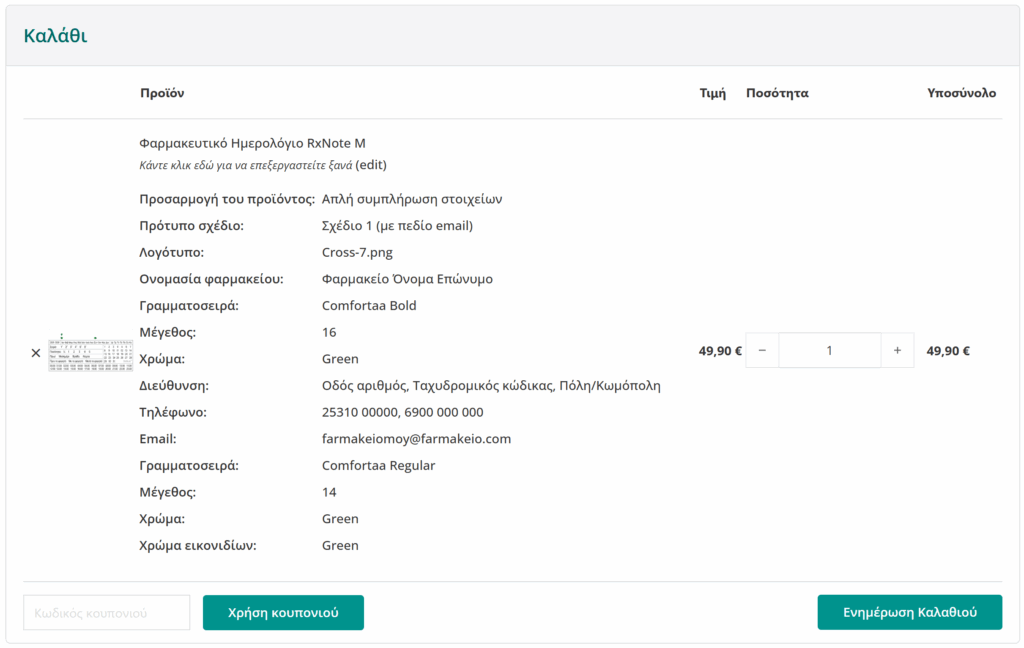Click the farmakeiomoy@farmakeio.com email value
Image resolution: width=1024 pixels, height=648 pixels.
416,439
